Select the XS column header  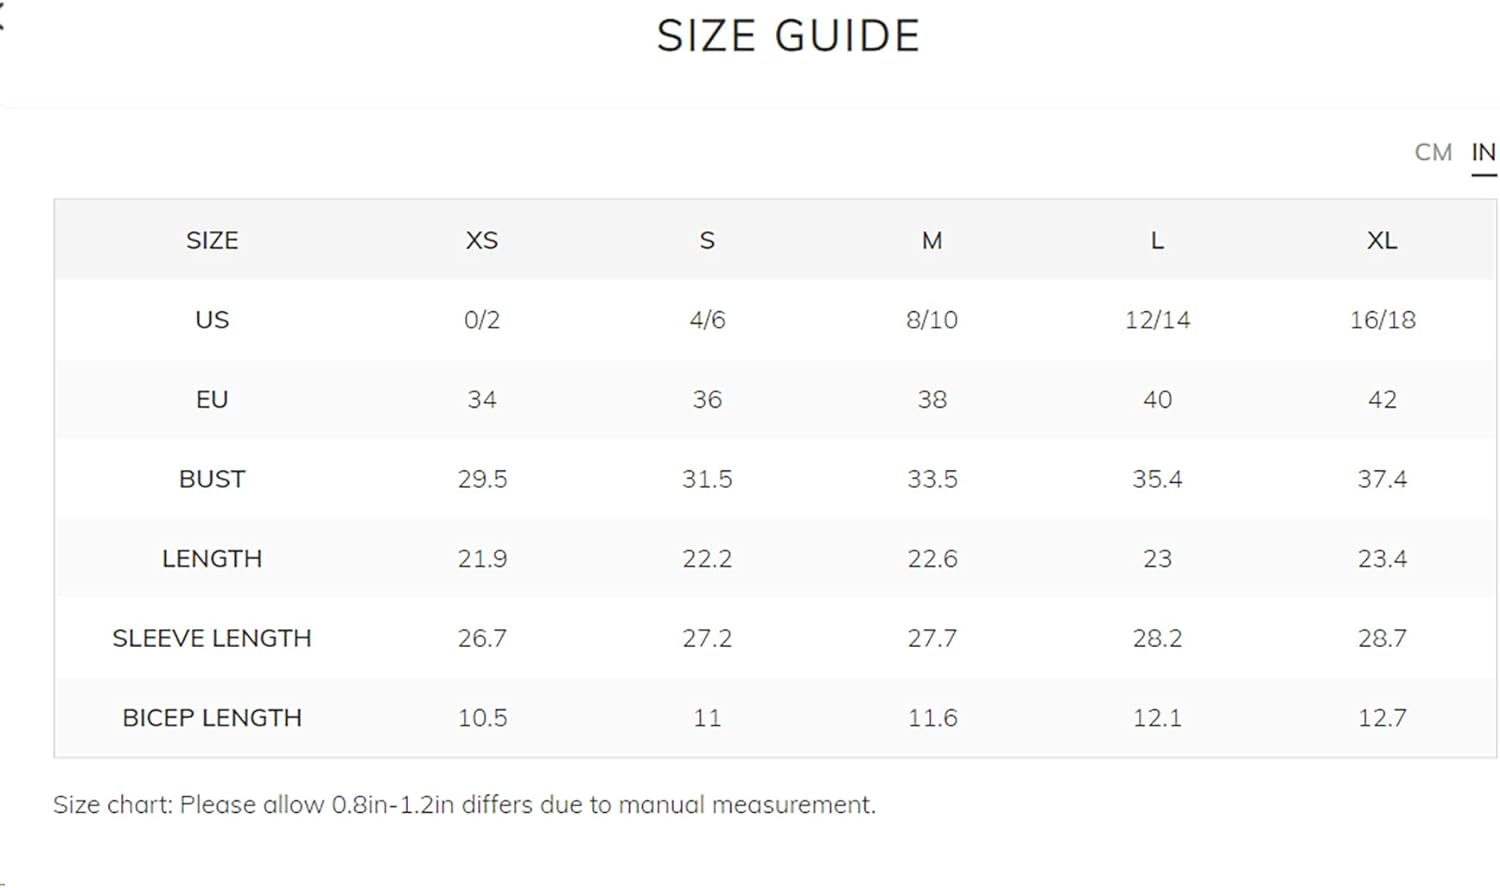point(482,241)
